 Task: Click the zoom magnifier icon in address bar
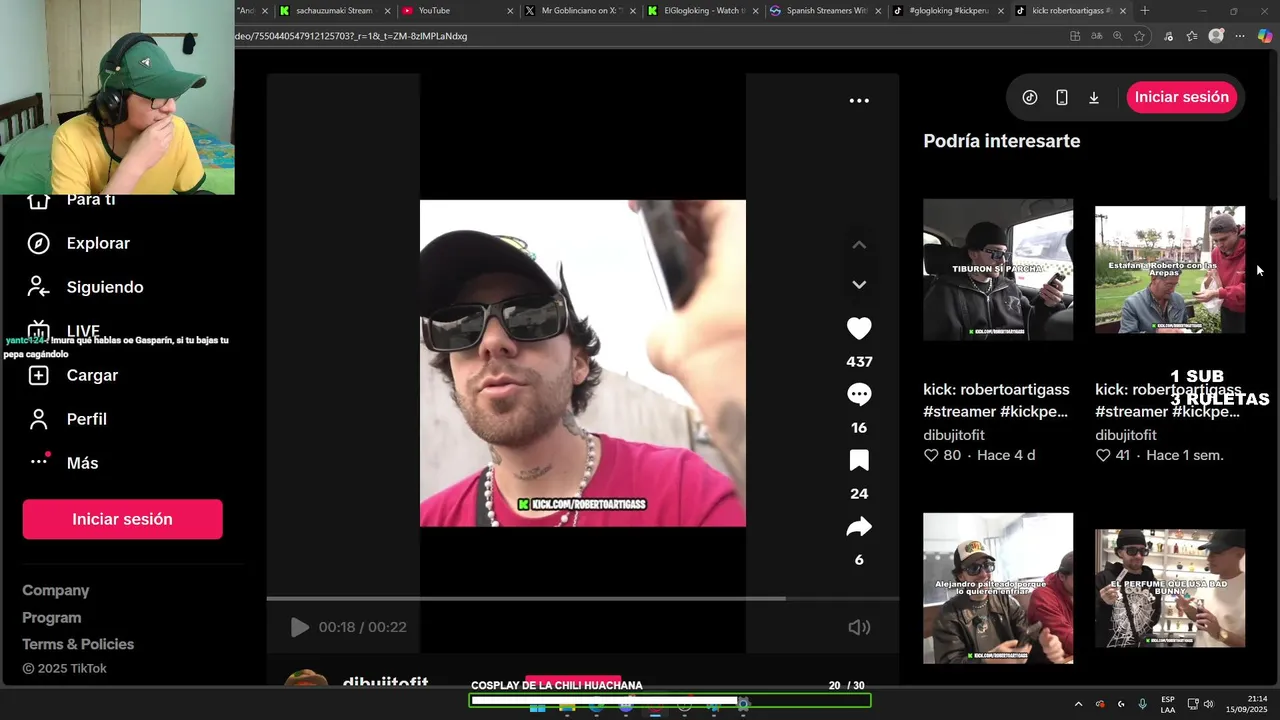point(1117,36)
